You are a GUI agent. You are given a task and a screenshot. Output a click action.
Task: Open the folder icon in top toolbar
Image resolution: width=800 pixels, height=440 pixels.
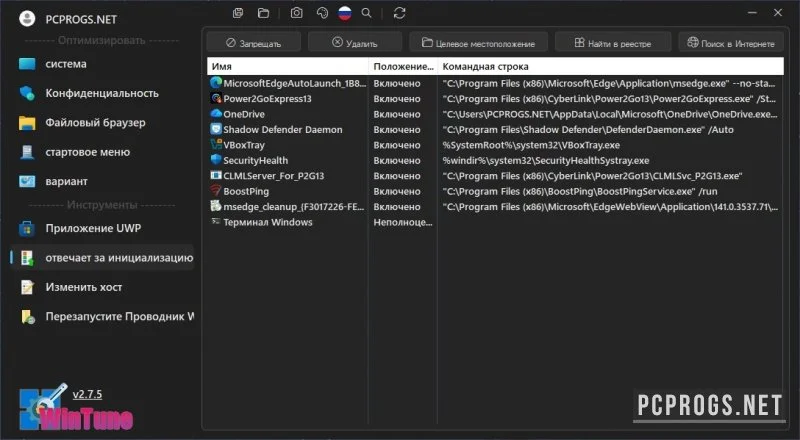[263, 13]
